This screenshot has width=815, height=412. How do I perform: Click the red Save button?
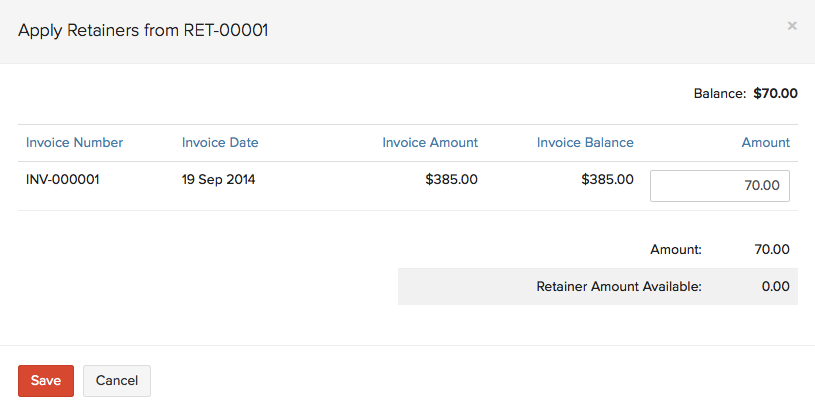point(46,380)
